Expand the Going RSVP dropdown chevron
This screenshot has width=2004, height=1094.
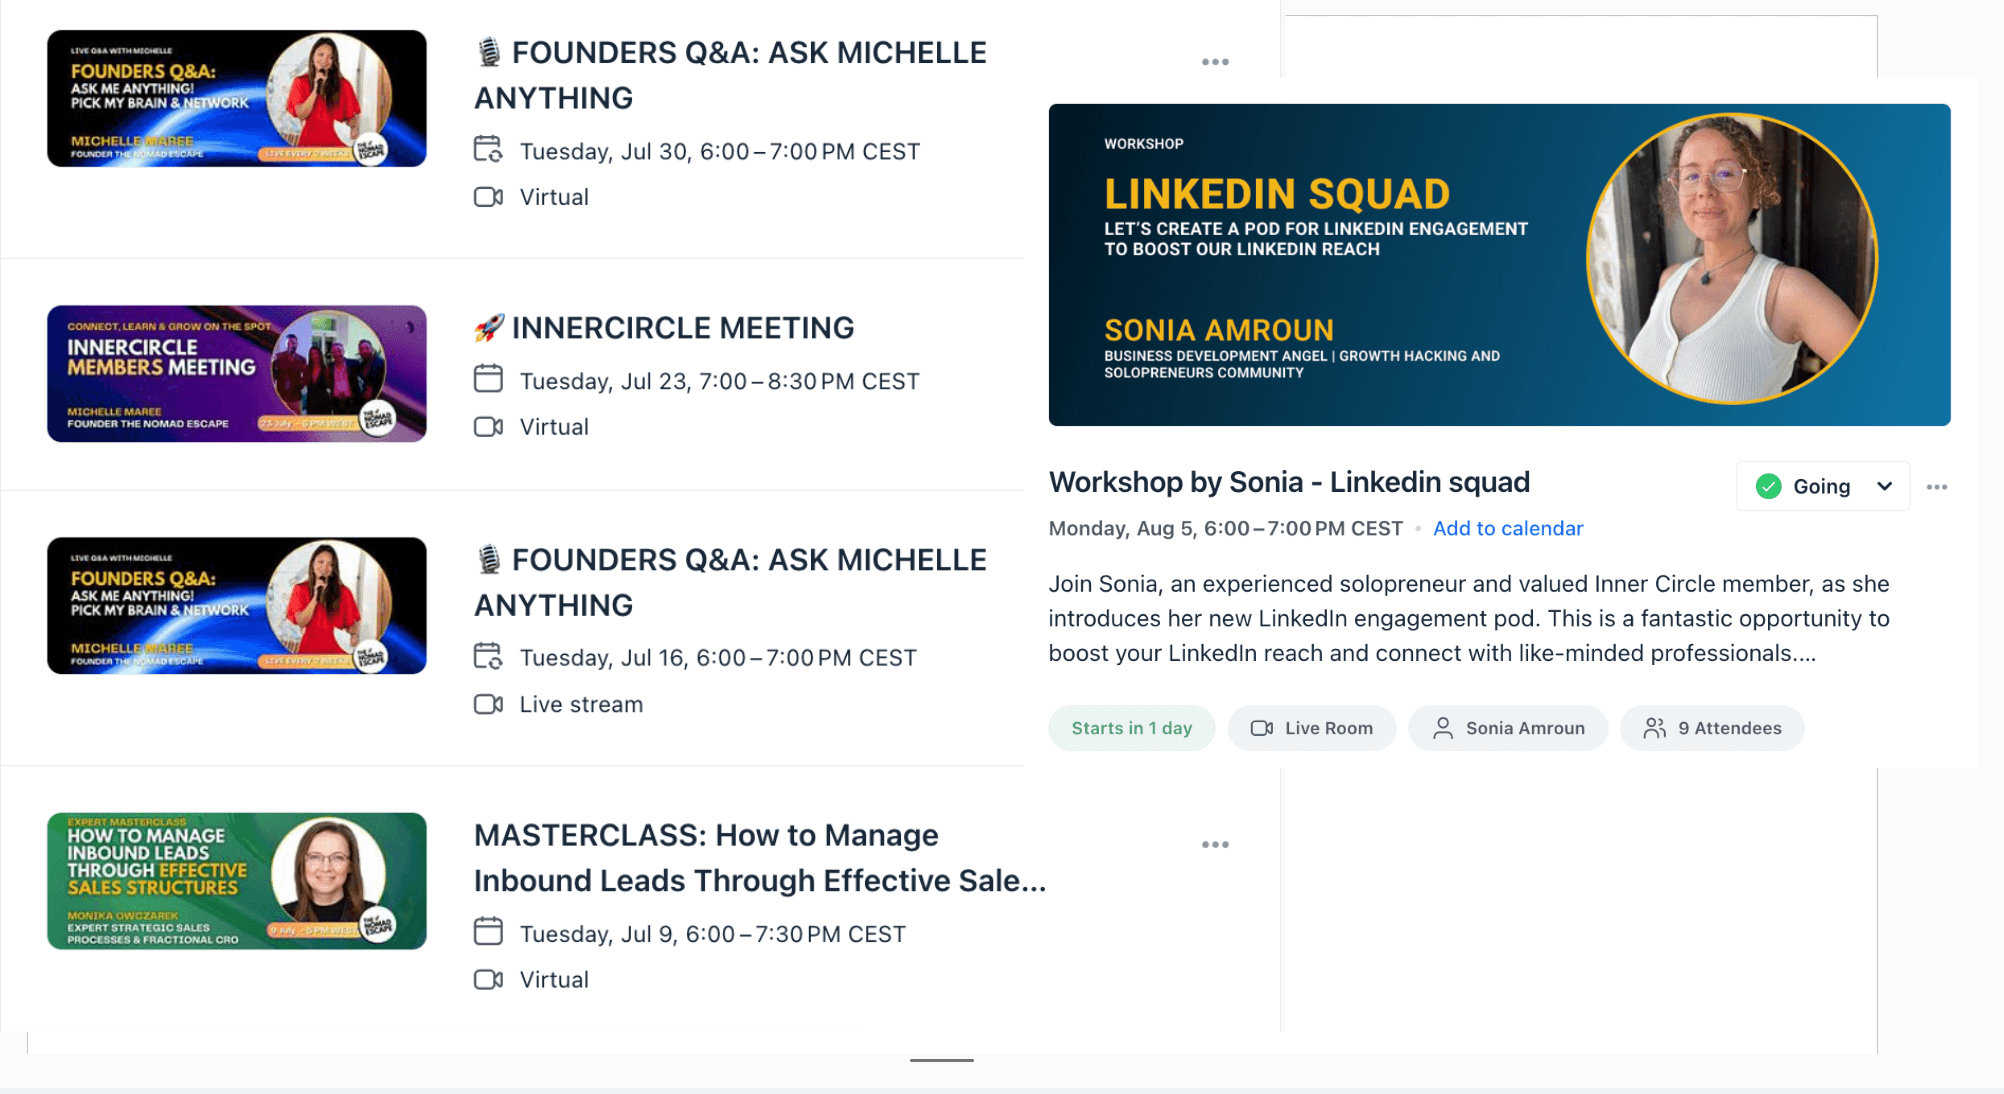pyautogui.click(x=1884, y=487)
